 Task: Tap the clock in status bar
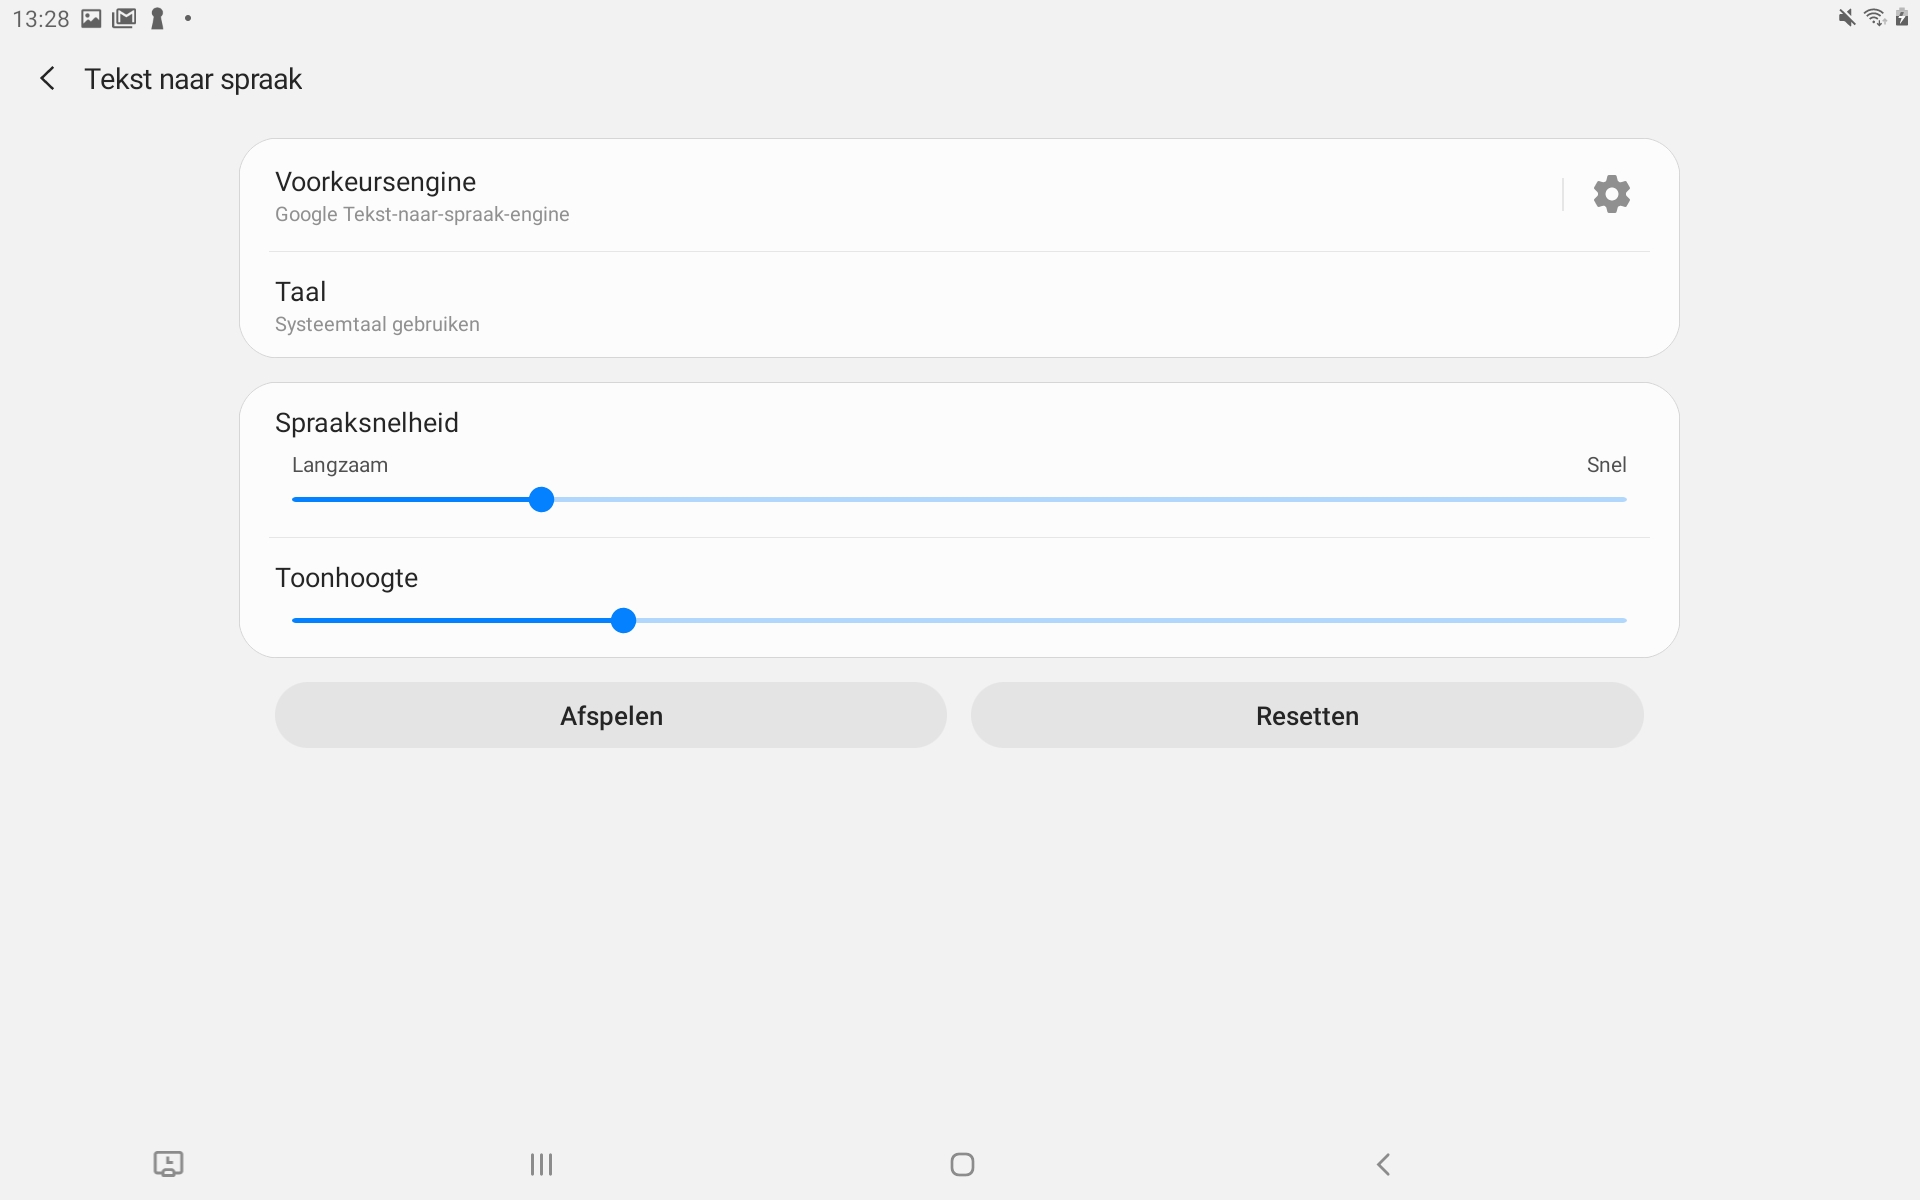click(41, 19)
